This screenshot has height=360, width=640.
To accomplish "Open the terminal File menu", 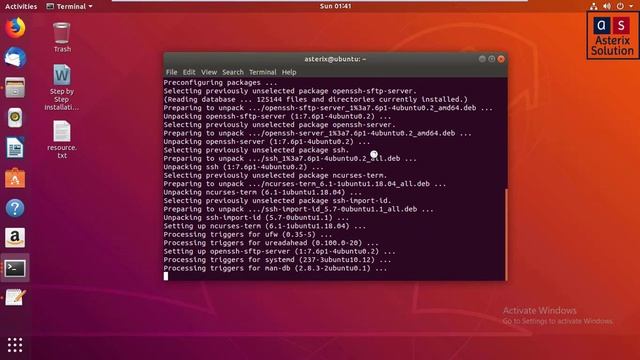I will 171,72.
